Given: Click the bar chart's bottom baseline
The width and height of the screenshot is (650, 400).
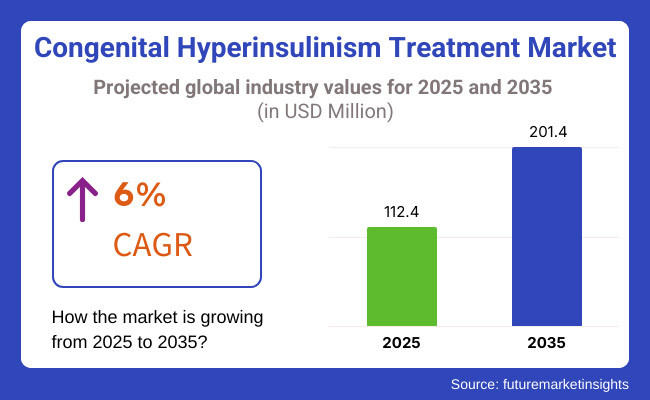Looking at the screenshot, I should click(x=473, y=326).
